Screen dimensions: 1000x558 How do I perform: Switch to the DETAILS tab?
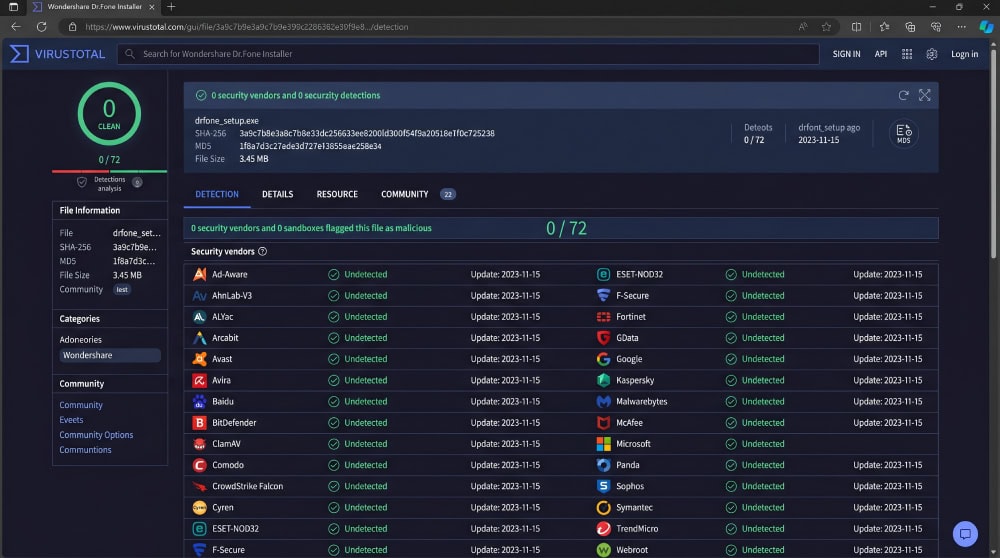(277, 195)
